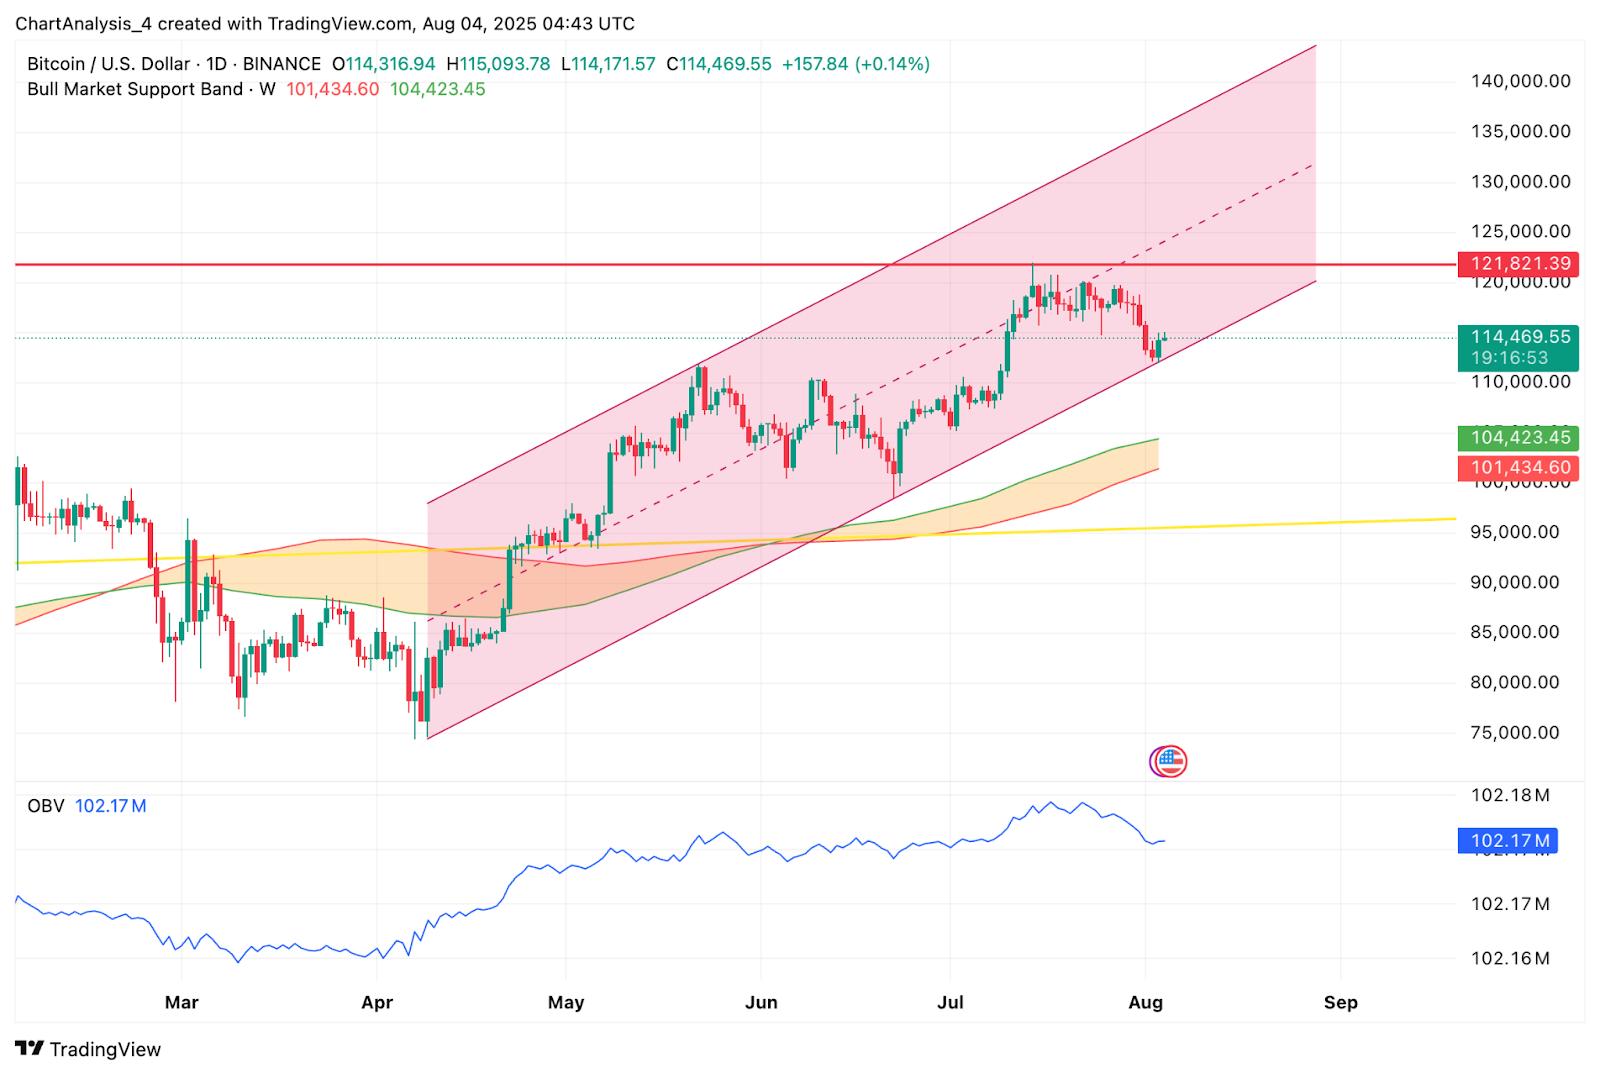This screenshot has height=1074, width=1600.
Task: Click the Sep label on time axis
Action: click(x=1341, y=1002)
